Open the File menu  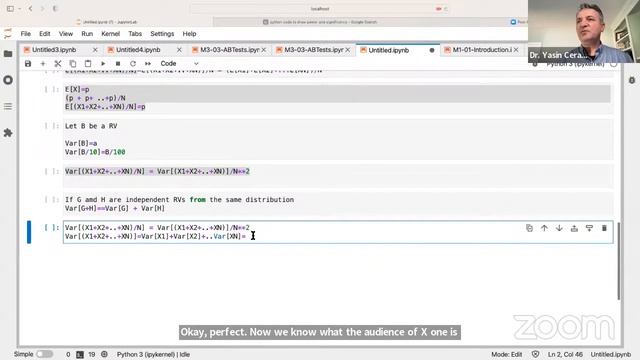click(26, 34)
